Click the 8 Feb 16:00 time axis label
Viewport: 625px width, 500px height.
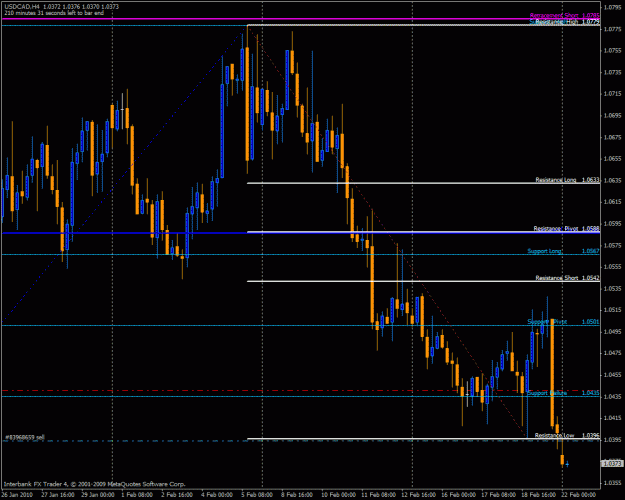pos(297,494)
